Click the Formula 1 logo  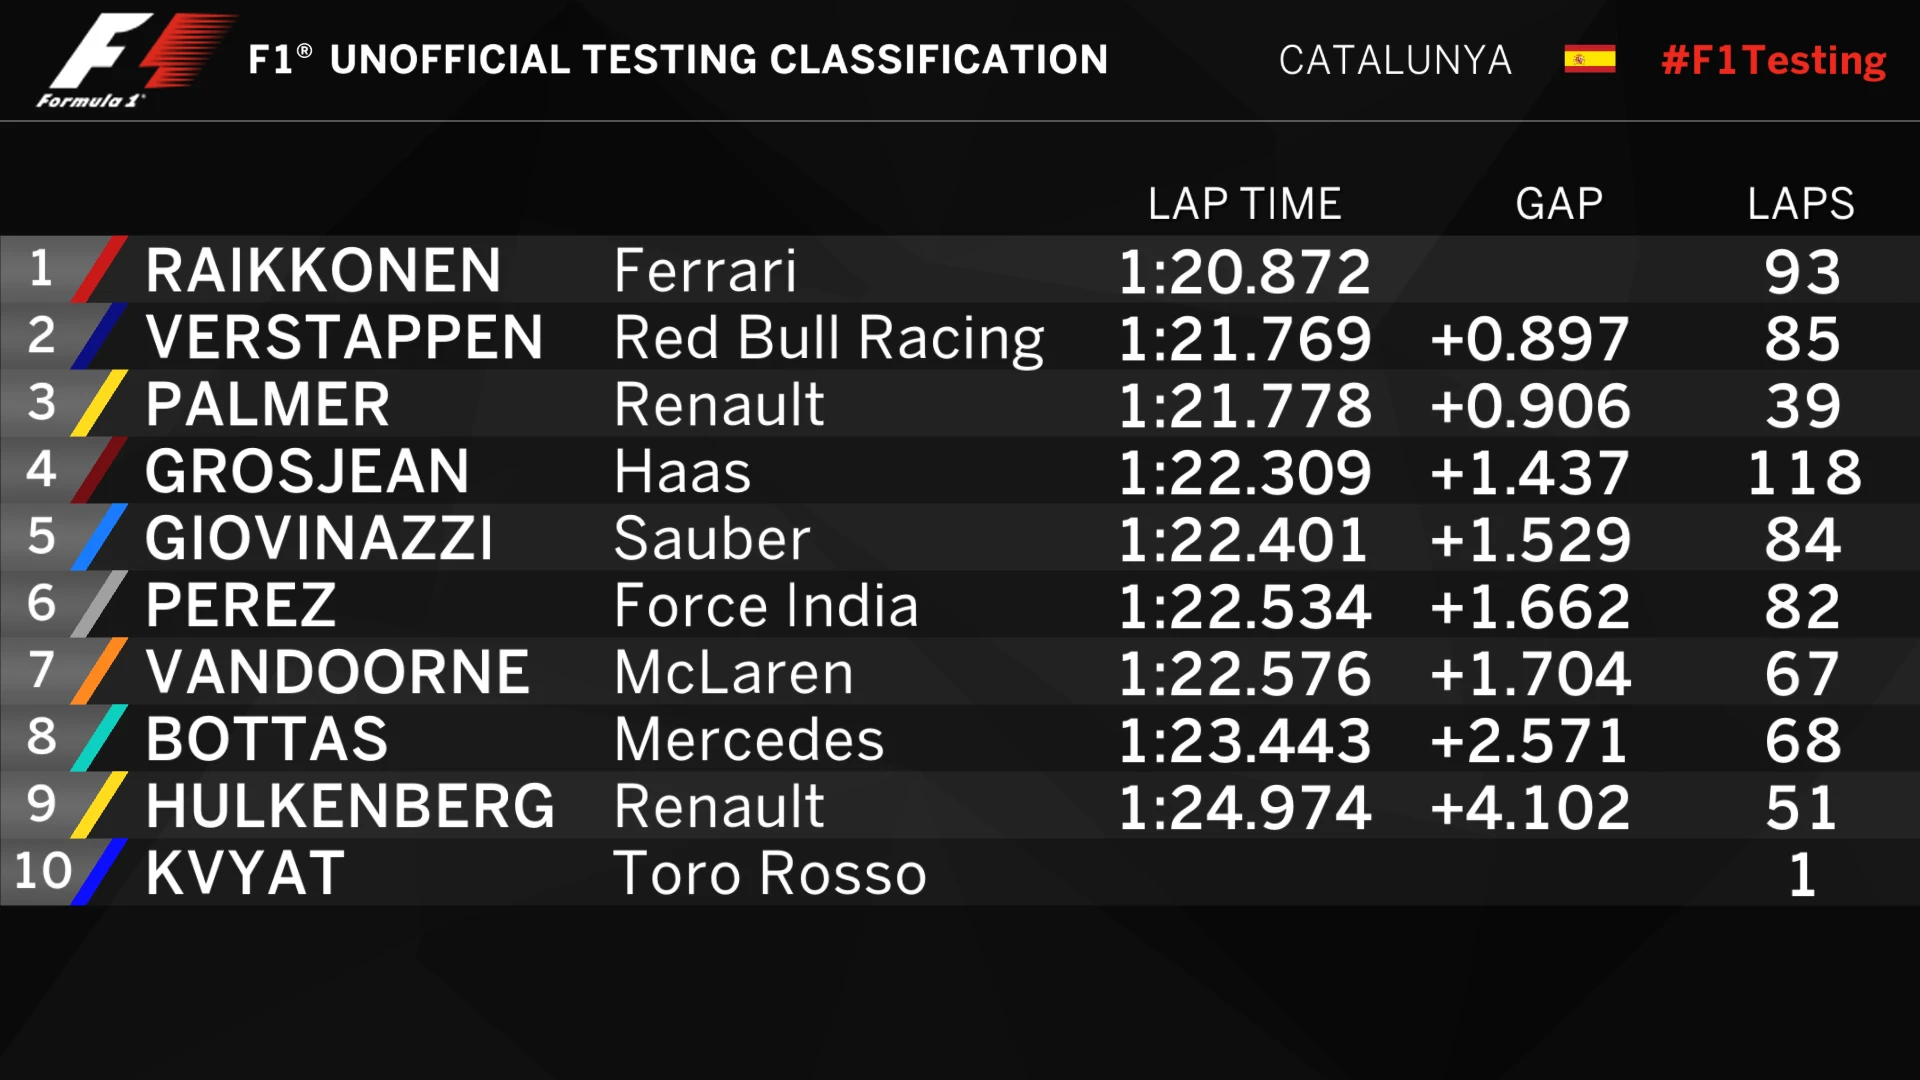pos(135,60)
